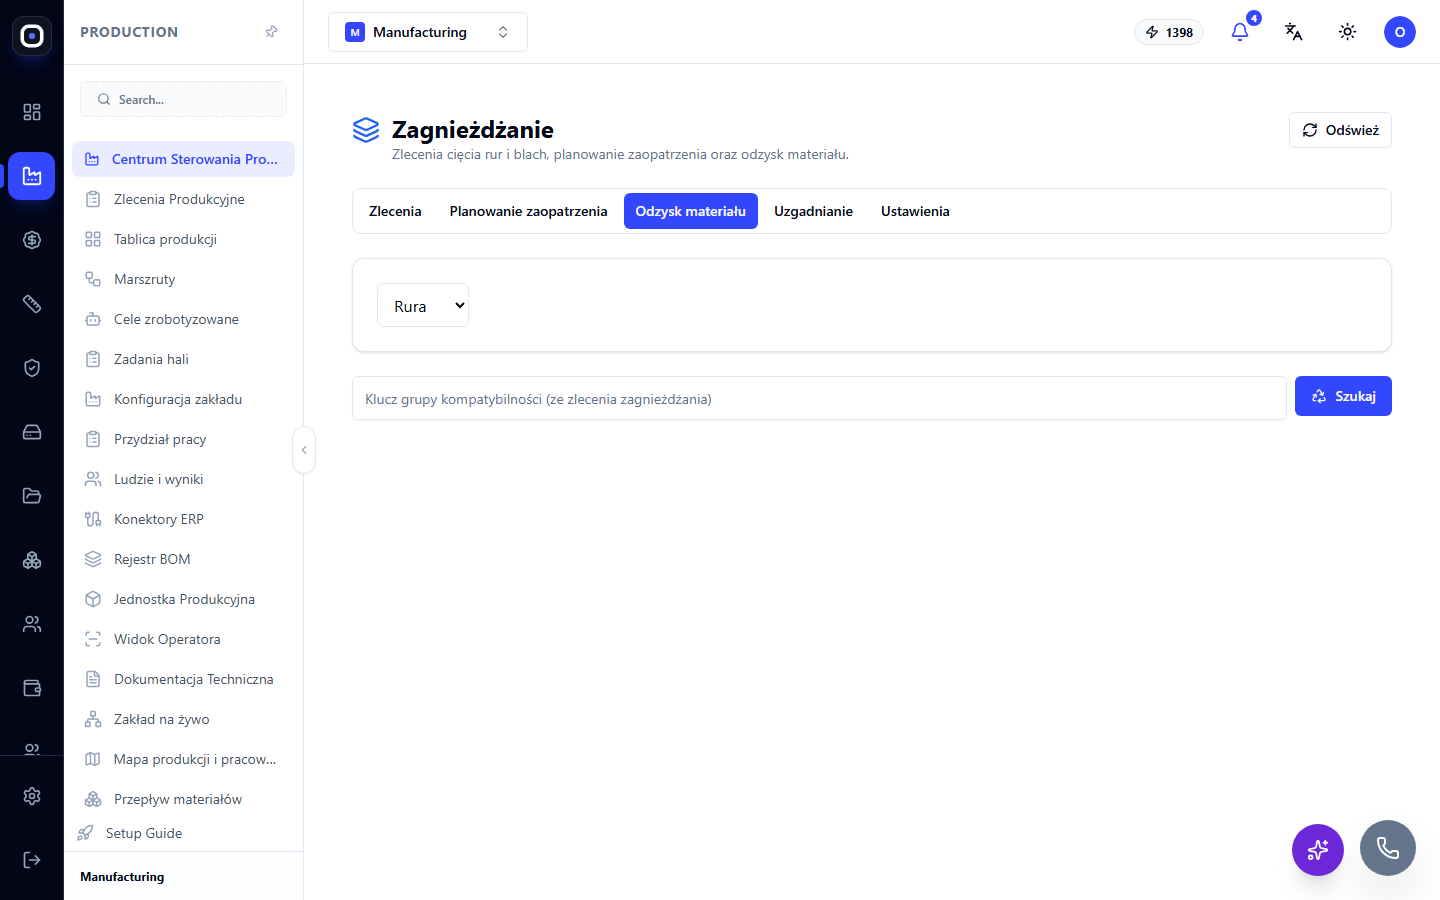Open Zlecenia Produkcyjne in sidebar
The width and height of the screenshot is (1440, 900).
pyautogui.click(x=184, y=199)
